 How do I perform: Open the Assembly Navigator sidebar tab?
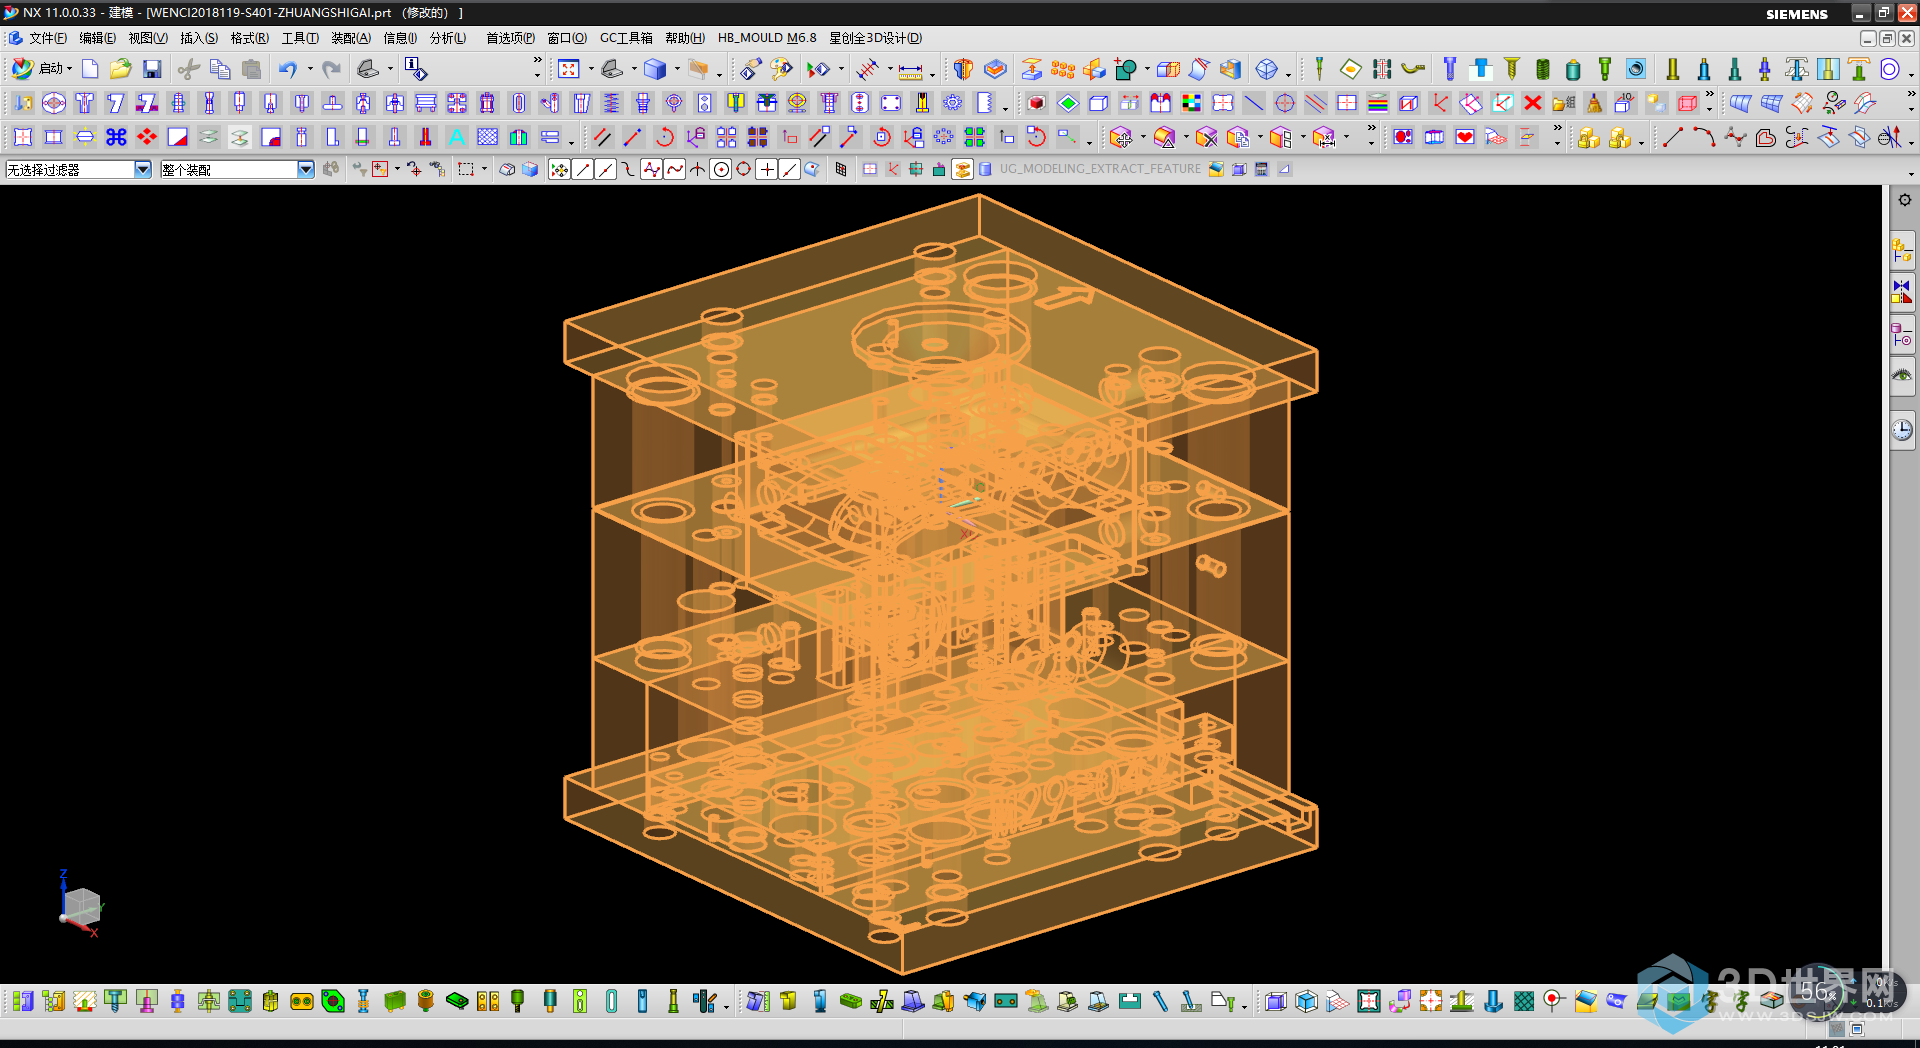pos(1902,251)
